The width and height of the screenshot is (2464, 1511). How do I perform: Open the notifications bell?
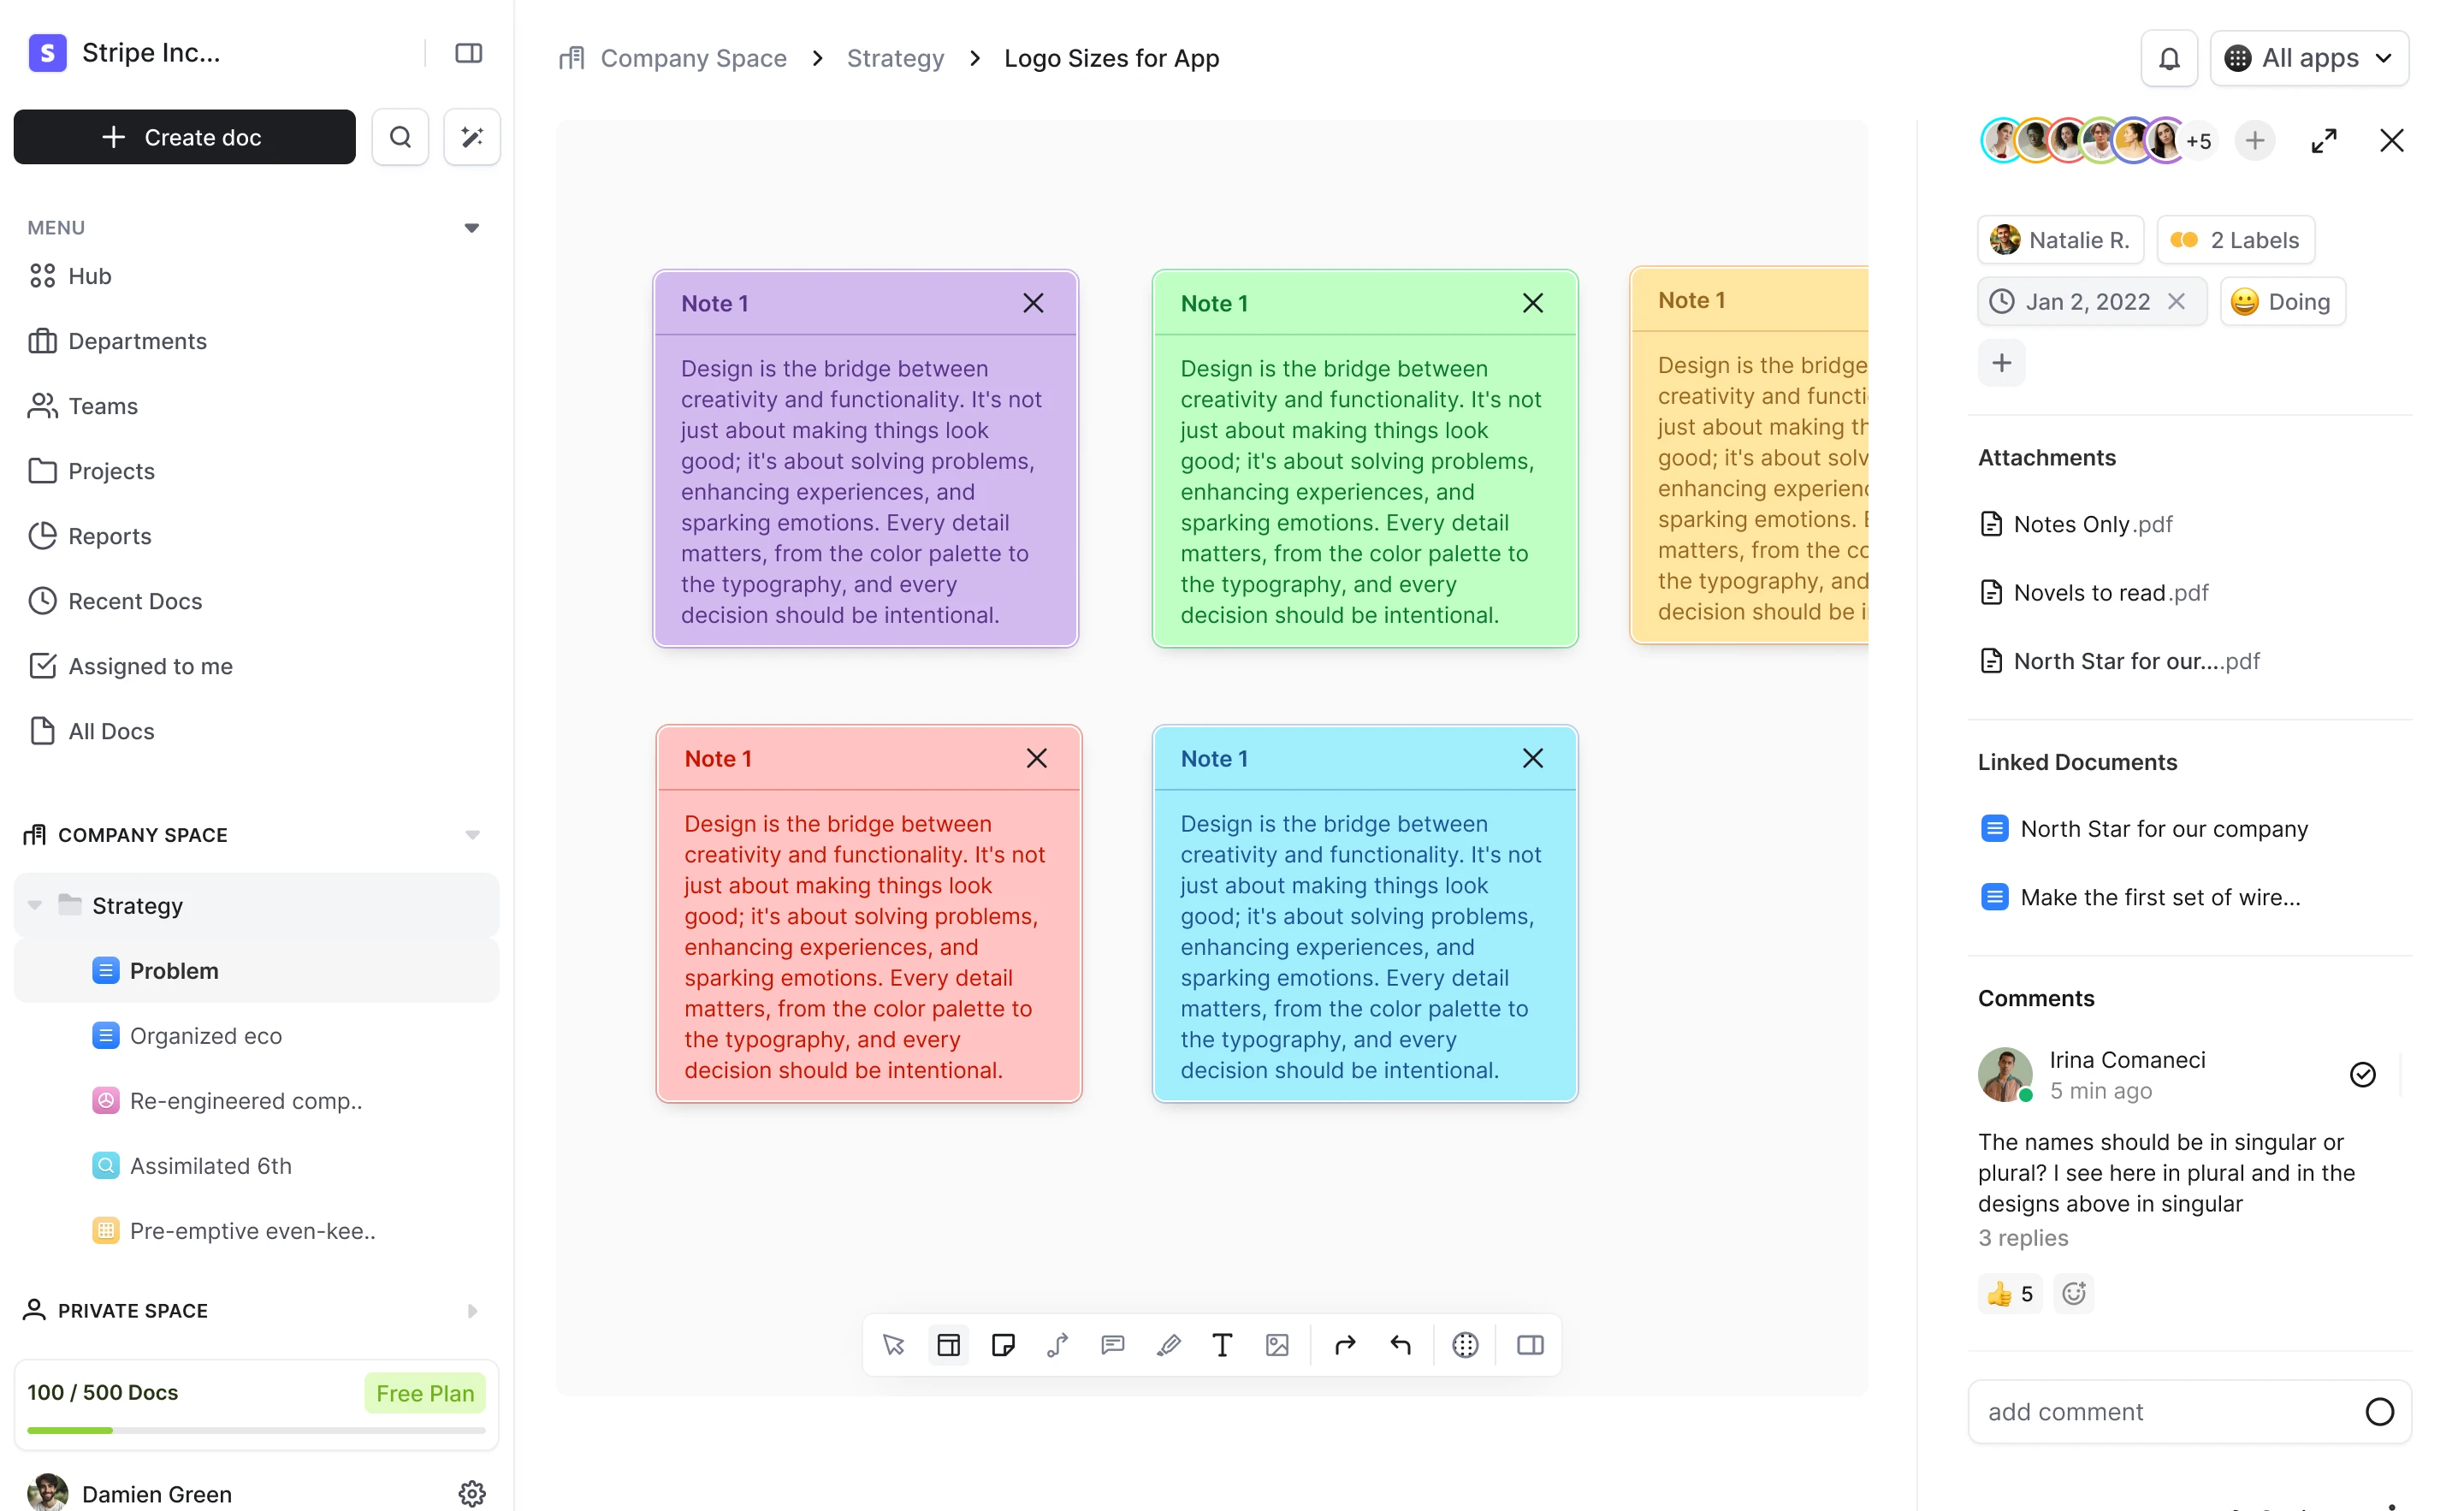click(2168, 59)
